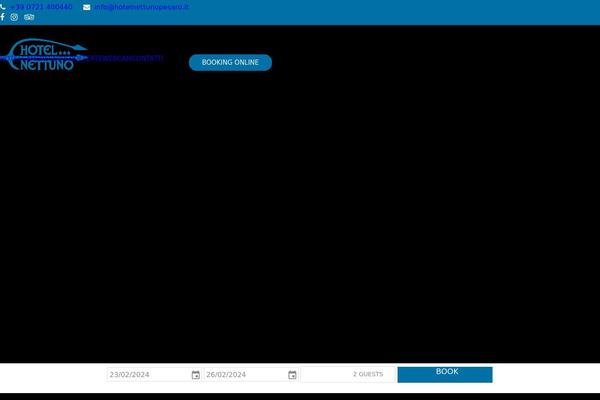The image size is (600, 400).
Task: Select the check-in date field 23/02/2024
Action: coord(154,374)
